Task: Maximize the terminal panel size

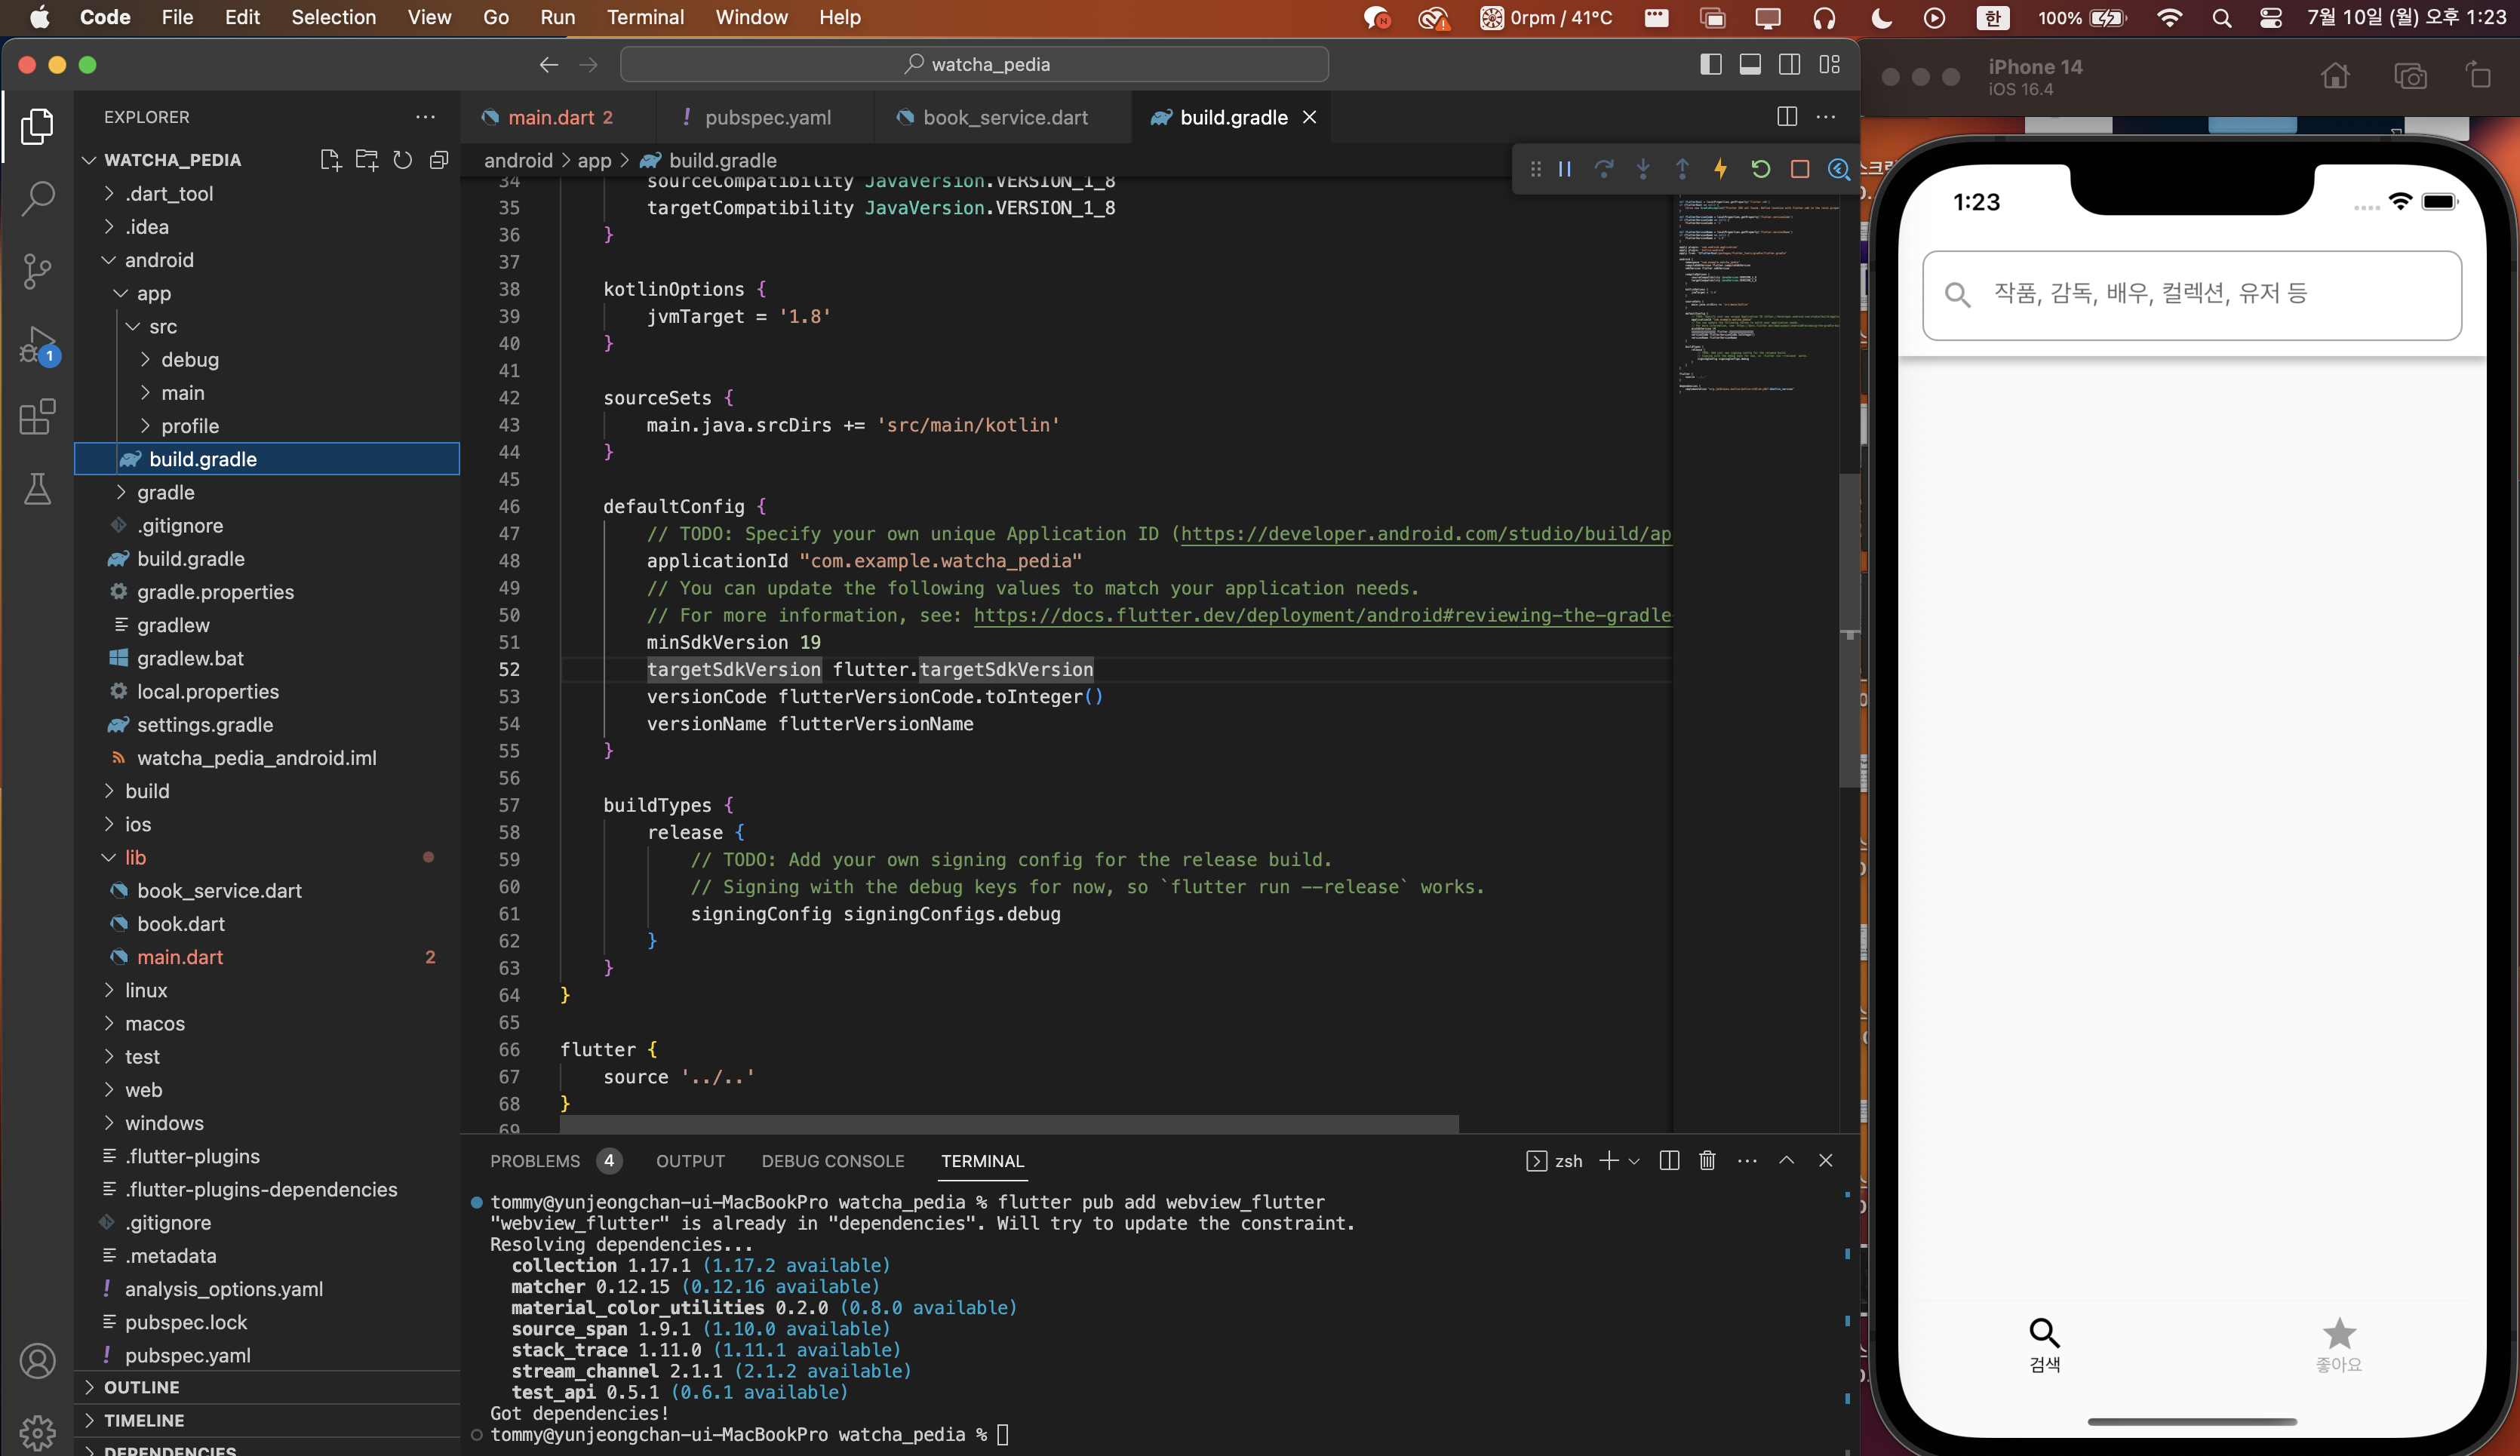Action: (1786, 1160)
